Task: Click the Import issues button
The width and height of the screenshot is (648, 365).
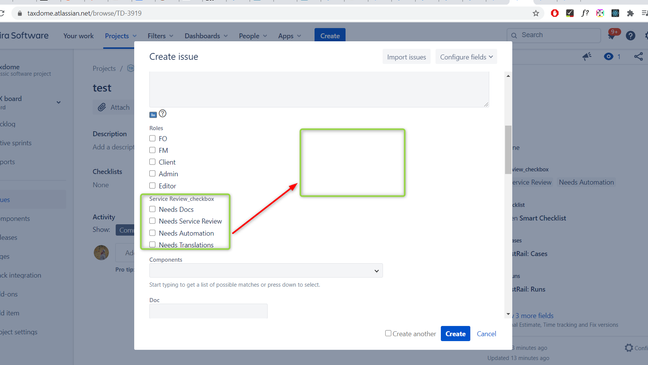Action: pos(406,57)
